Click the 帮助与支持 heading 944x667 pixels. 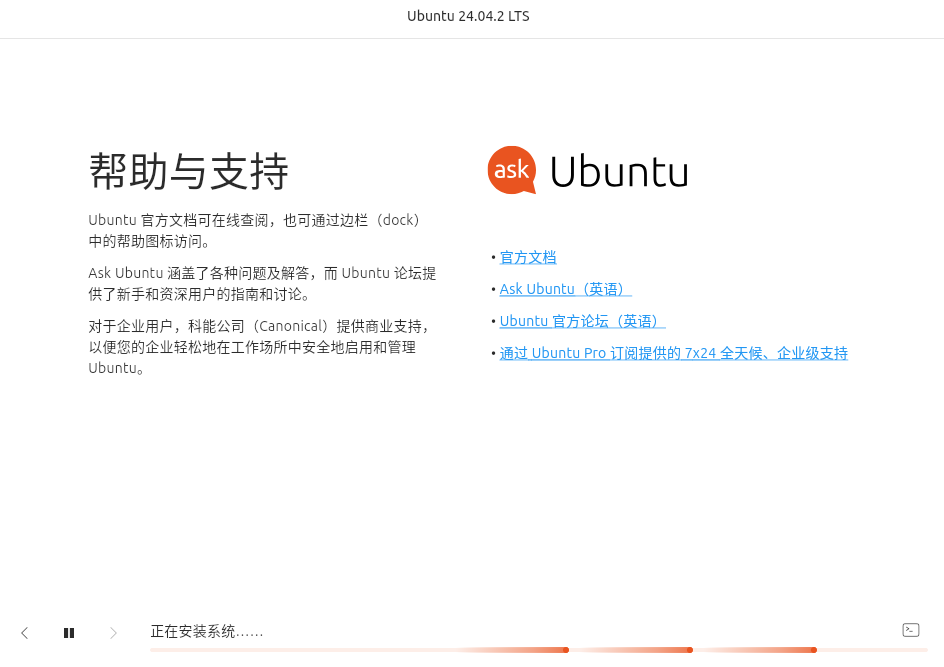click(x=188, y=172)
